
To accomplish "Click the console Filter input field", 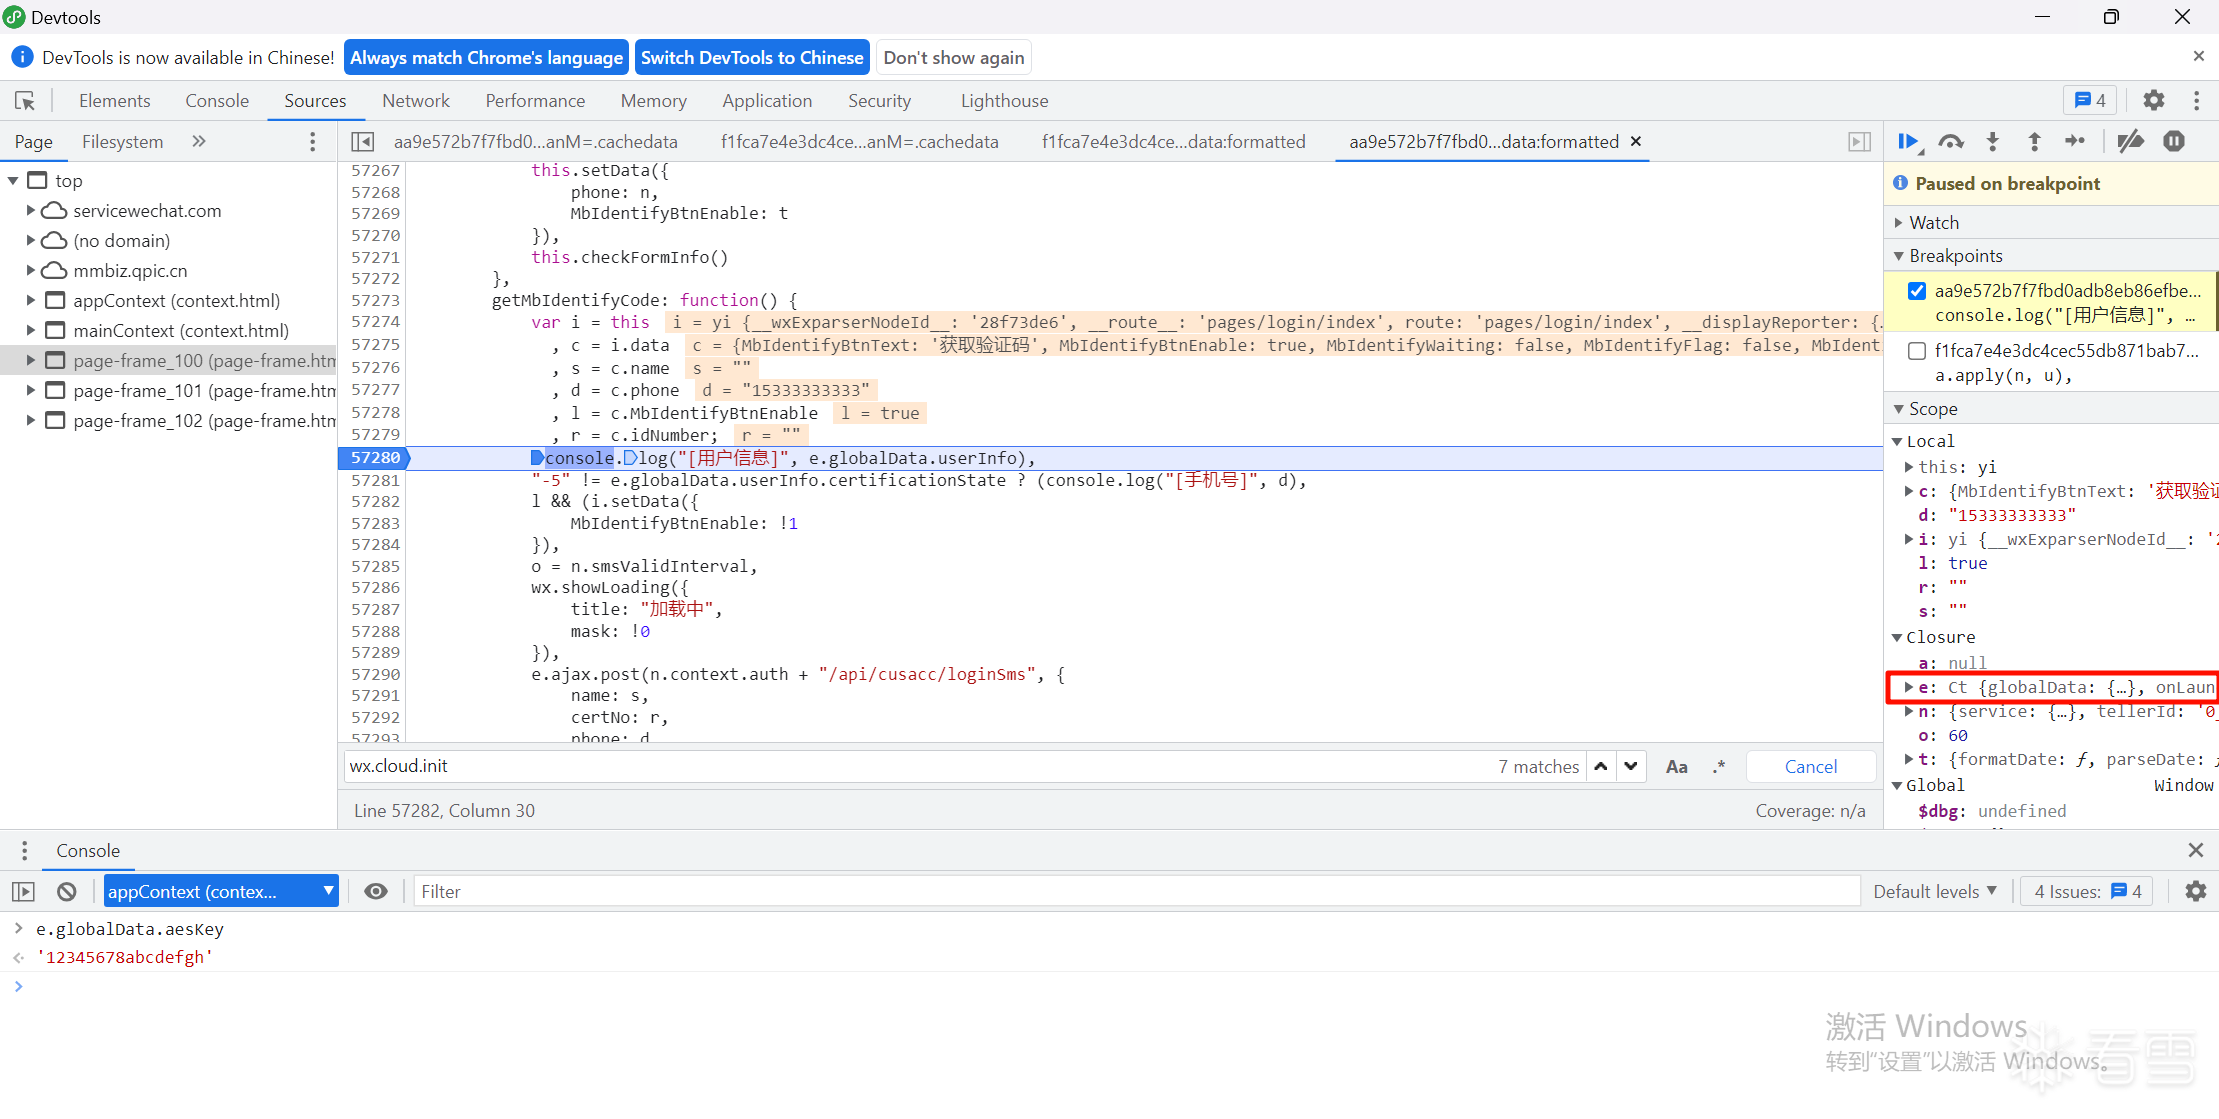I will pyautogui.click(x=1135, y=891).
